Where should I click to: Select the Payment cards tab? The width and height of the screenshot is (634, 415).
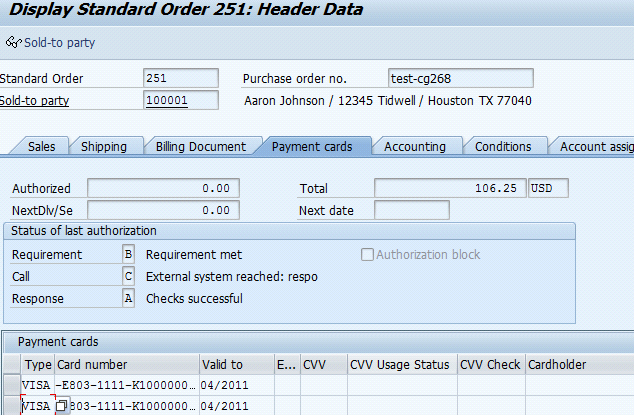coord(312,146)
